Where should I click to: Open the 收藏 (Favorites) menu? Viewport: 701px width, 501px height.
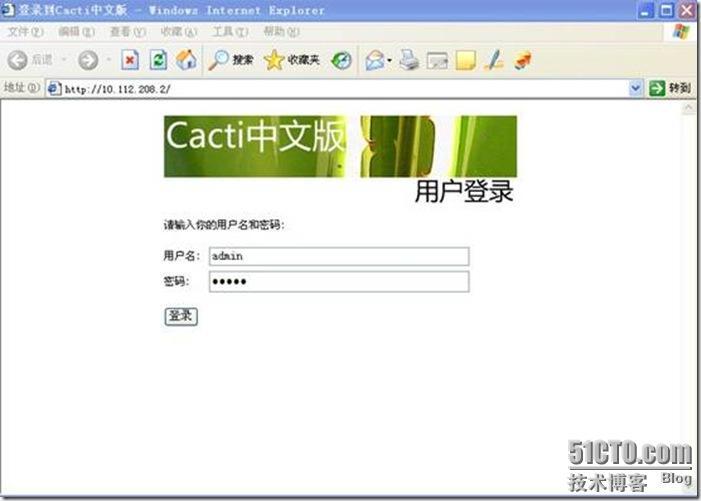click(179, 32)
